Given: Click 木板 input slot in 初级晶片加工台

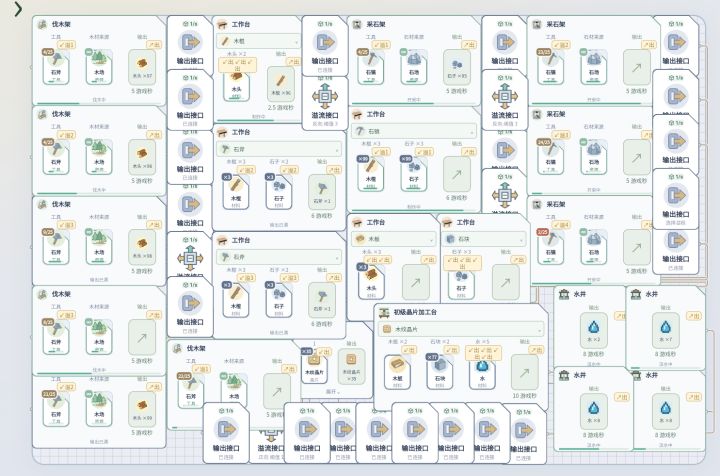Looking at the screenshot, I should tap(397, 372).
